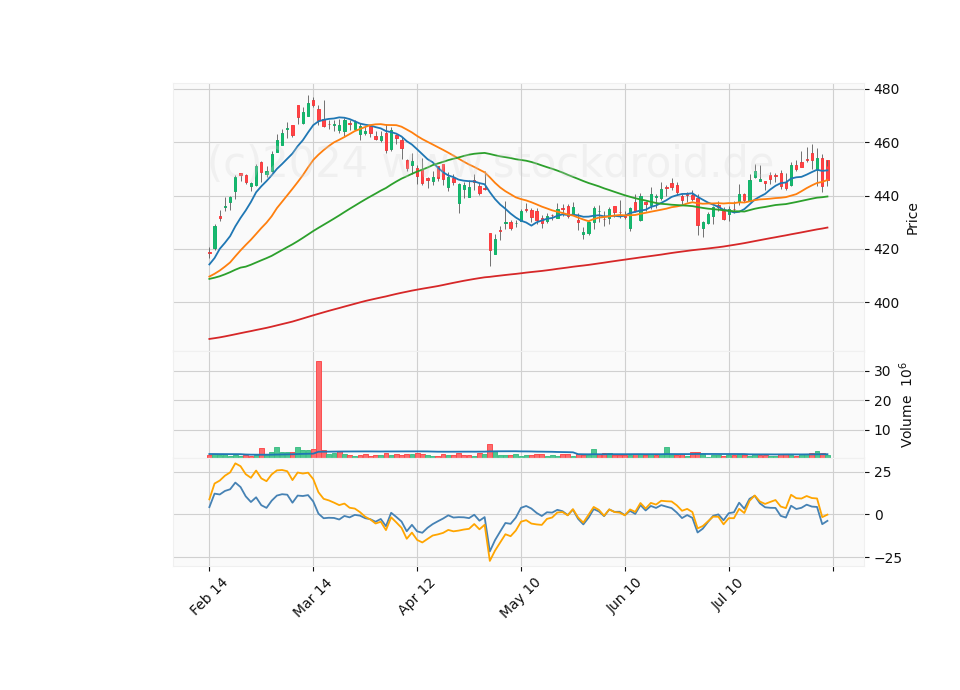This screenshot has width=960, height=690.
Task: Click the 480 price axis label
Action: [887, 89]
